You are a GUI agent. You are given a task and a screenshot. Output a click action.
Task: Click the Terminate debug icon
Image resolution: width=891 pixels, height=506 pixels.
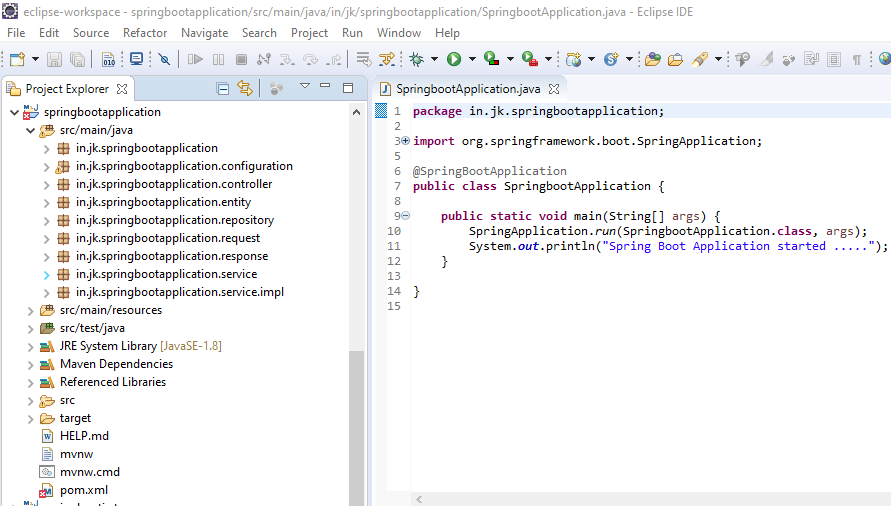241,59
